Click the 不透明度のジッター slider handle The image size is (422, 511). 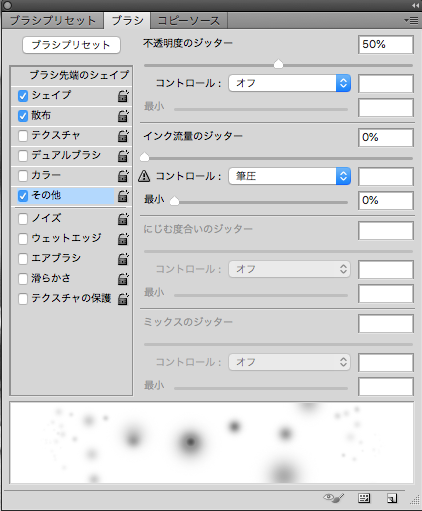[x=278, y=64]
